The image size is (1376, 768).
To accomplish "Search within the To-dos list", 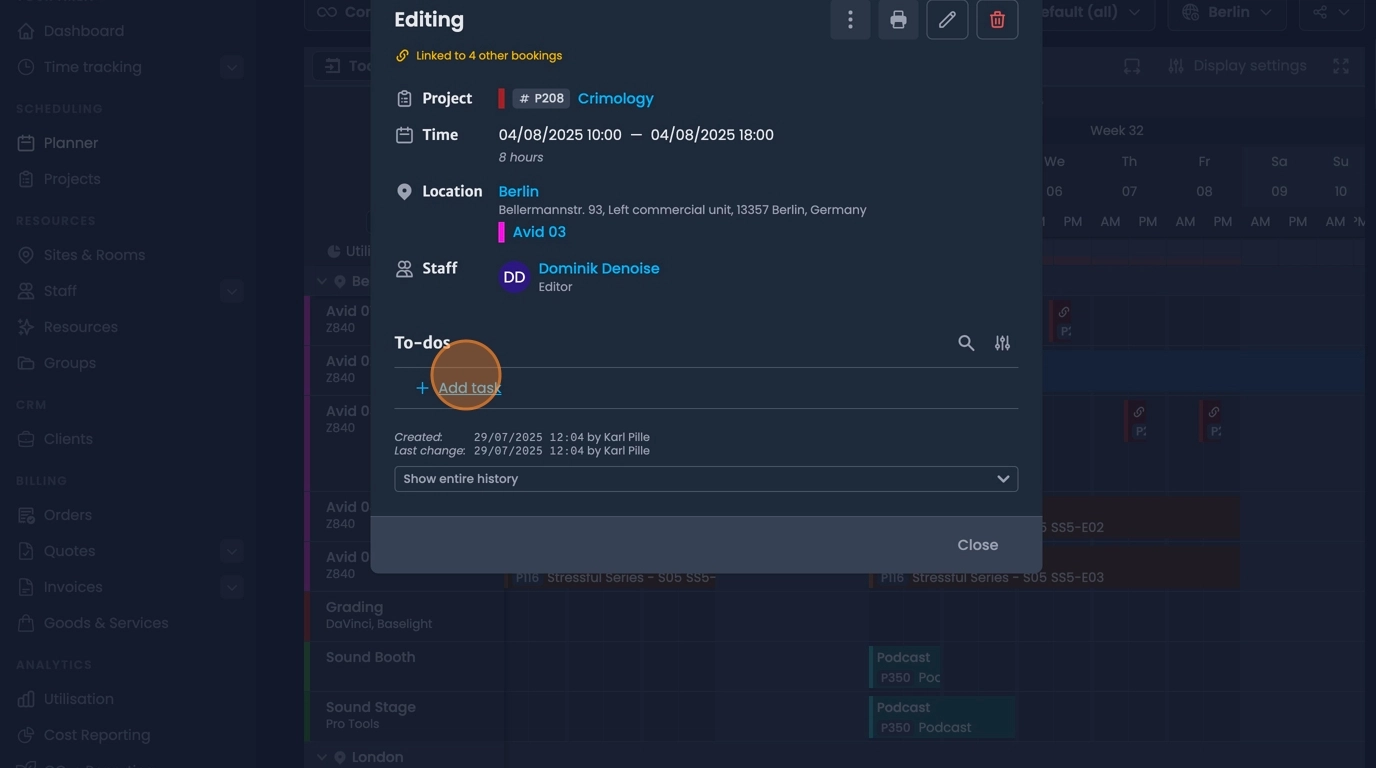I will coord(965,342).
